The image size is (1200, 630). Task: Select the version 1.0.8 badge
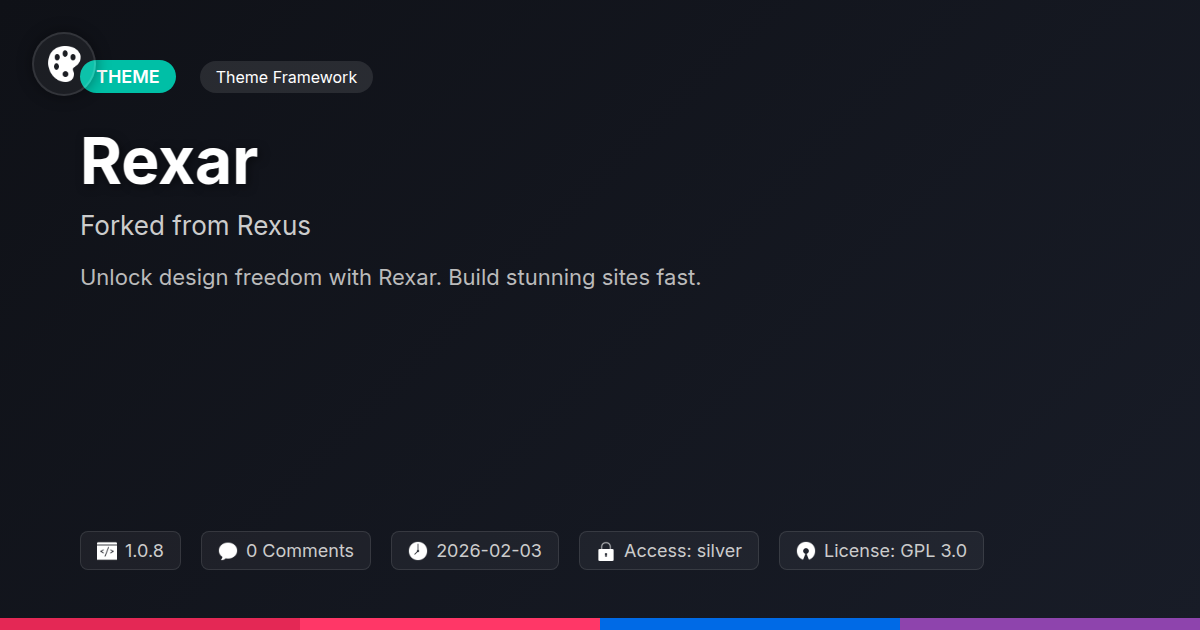130,551
